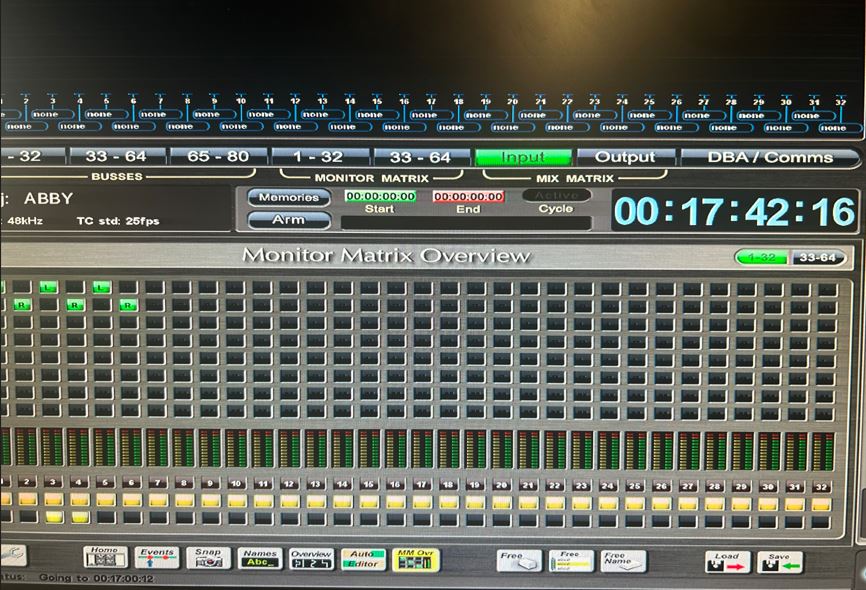
Task: Toggle lit R cell in matrix column 6
Action: pos(128,305)
